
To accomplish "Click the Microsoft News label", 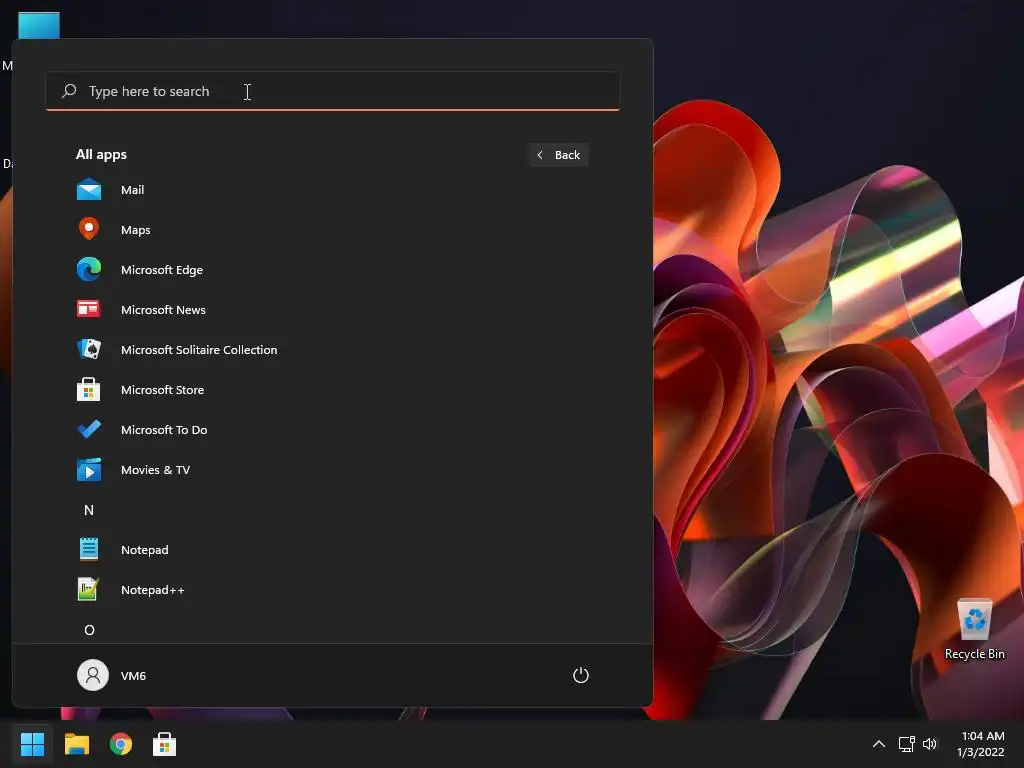I will [163, 310].
